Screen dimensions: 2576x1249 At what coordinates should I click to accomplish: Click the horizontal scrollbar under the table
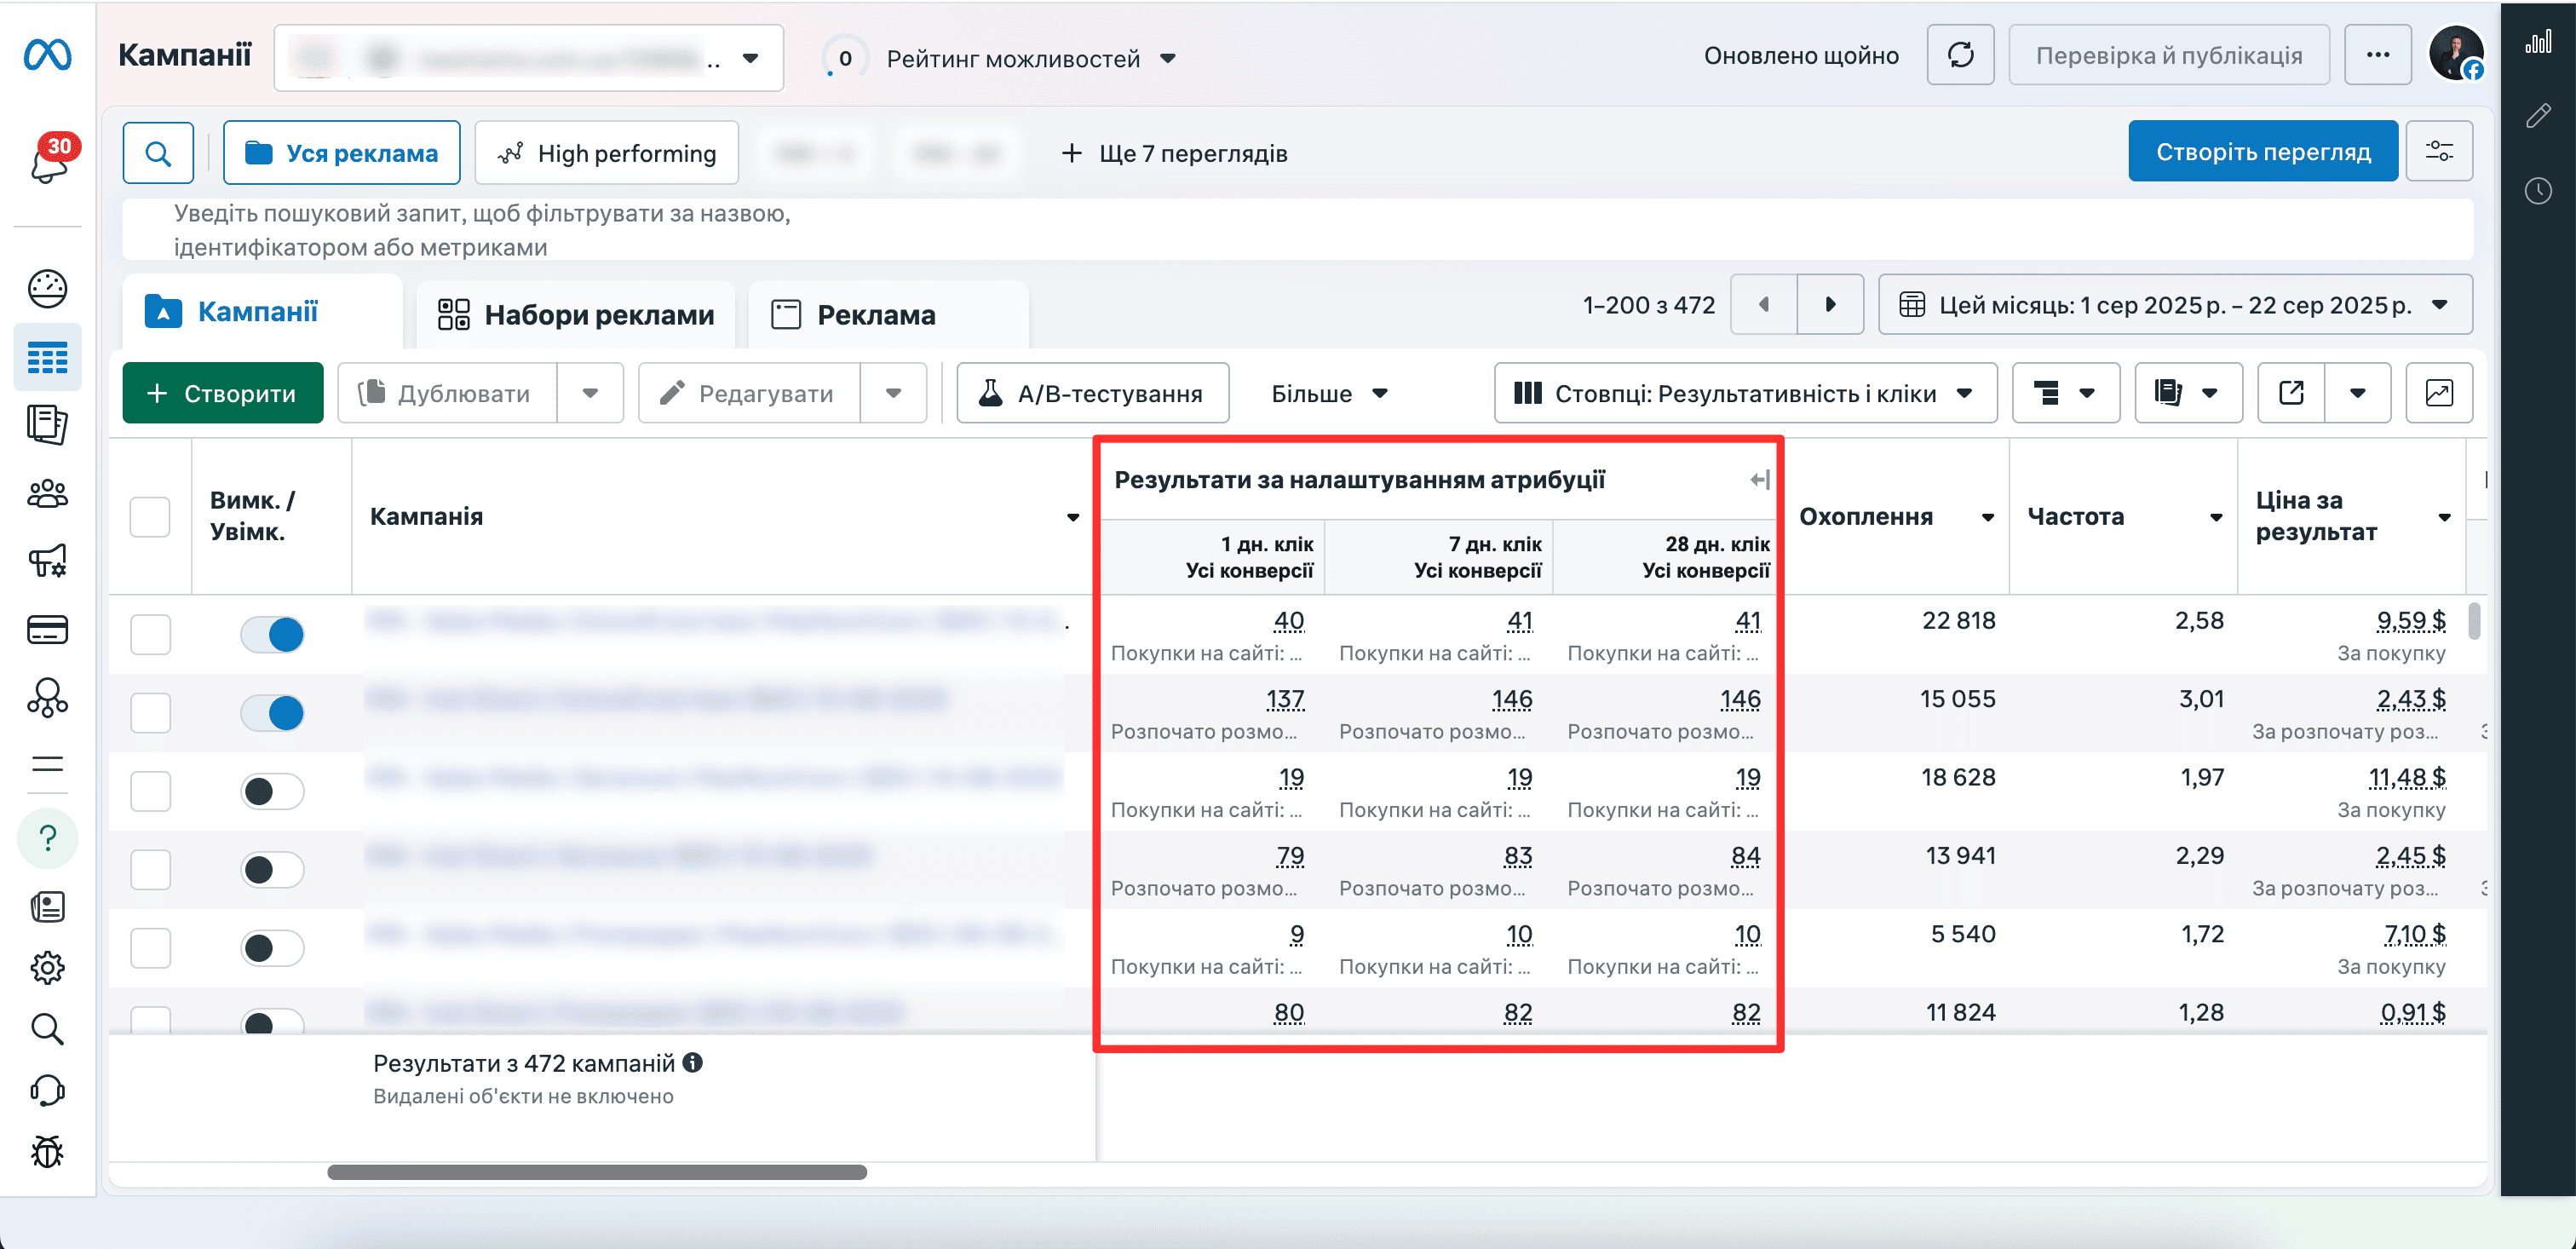click(597, 1172)
